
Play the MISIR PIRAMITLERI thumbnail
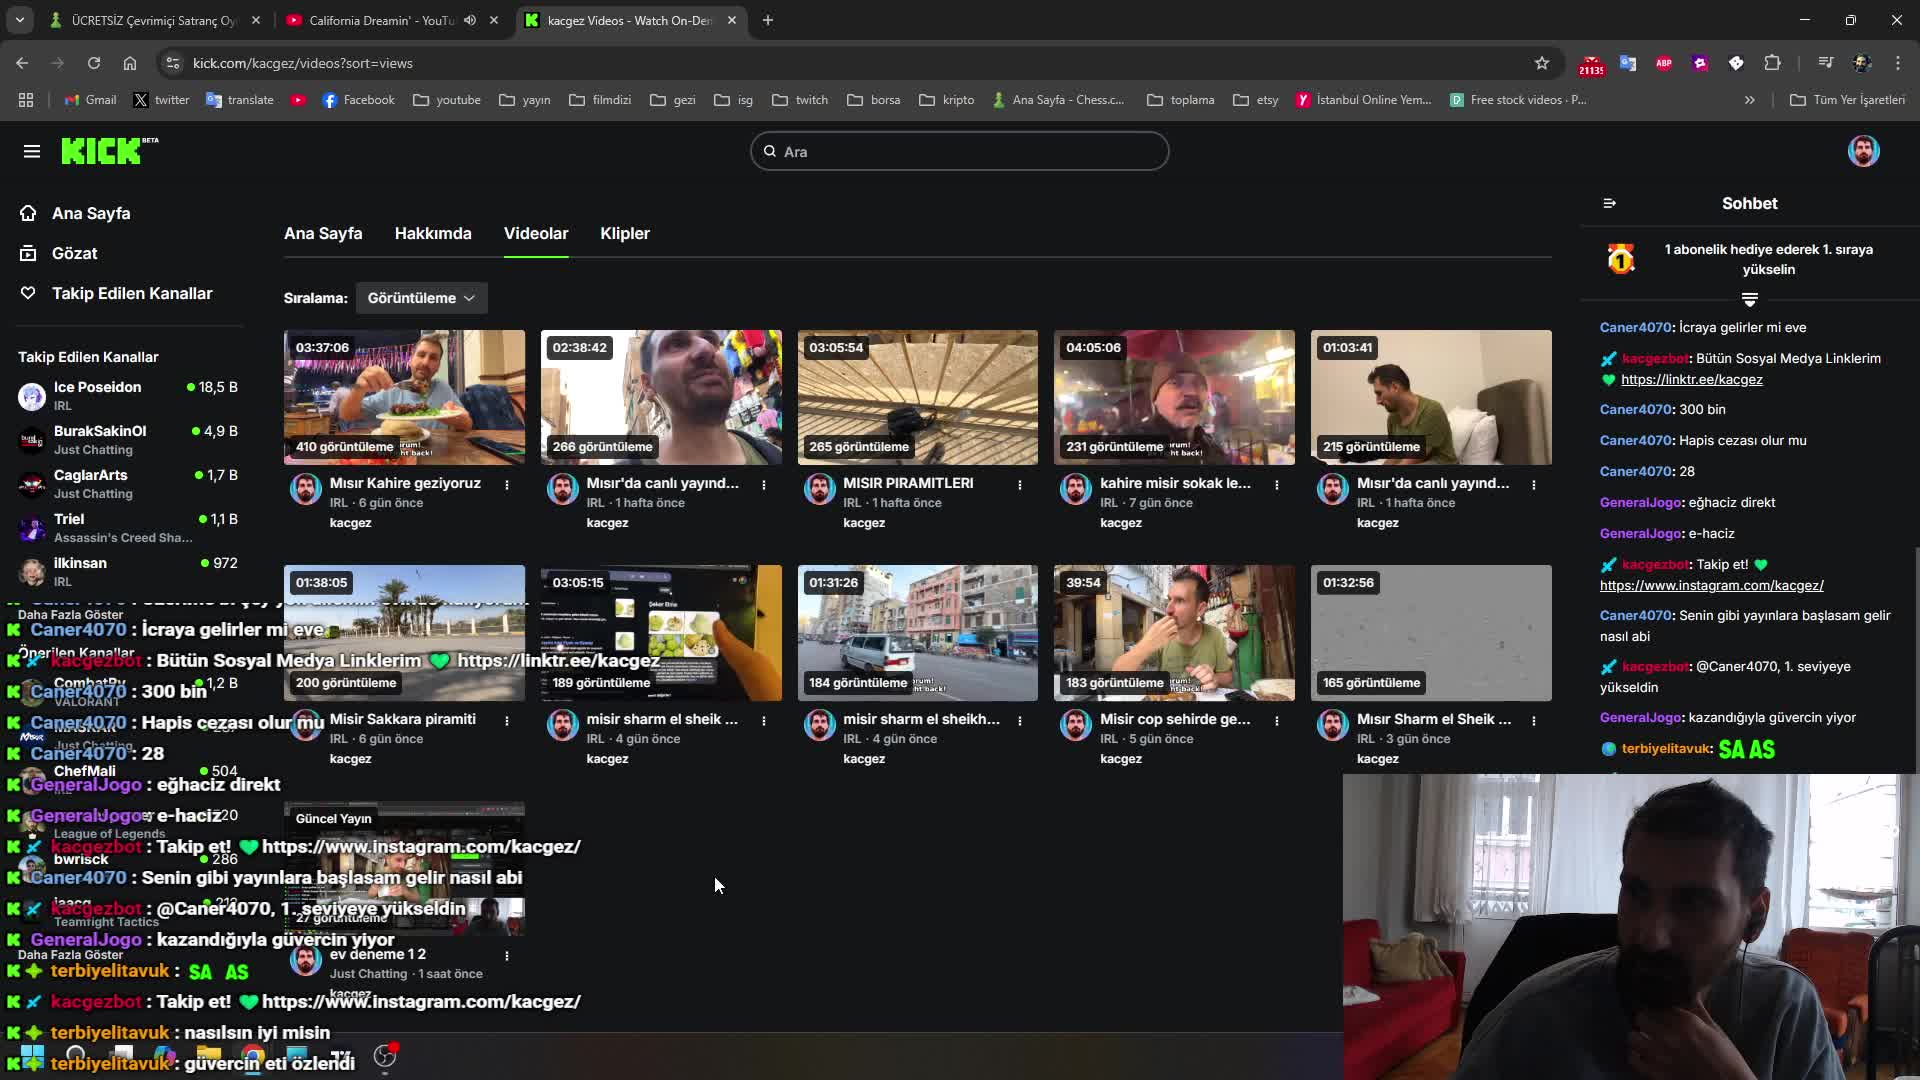[x=917, y=397]
